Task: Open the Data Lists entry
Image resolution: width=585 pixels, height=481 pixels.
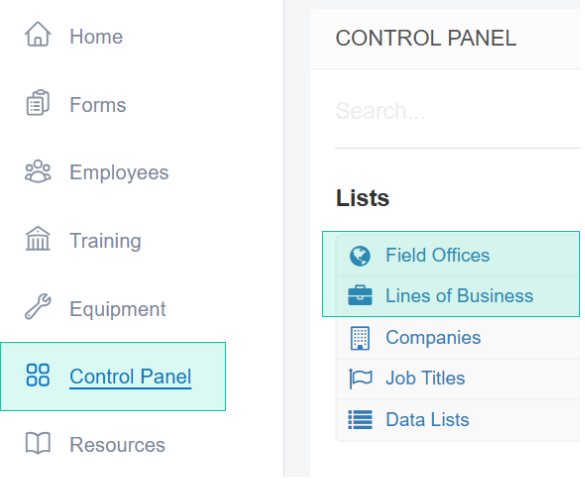Action: point(428,419)
